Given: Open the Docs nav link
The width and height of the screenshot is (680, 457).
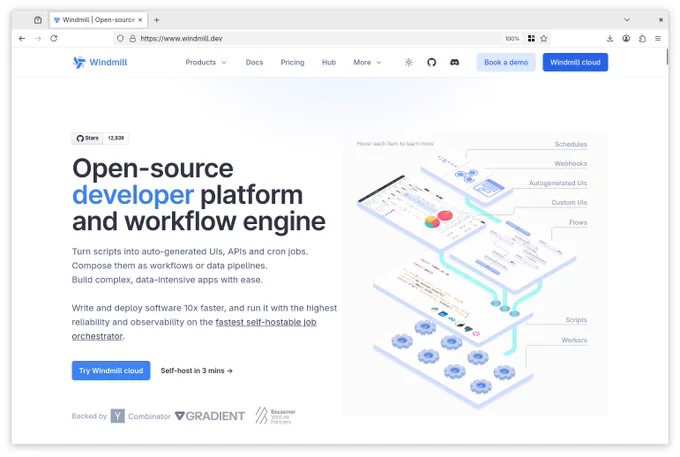Looking at the screenshot, I should pos(254,62).
